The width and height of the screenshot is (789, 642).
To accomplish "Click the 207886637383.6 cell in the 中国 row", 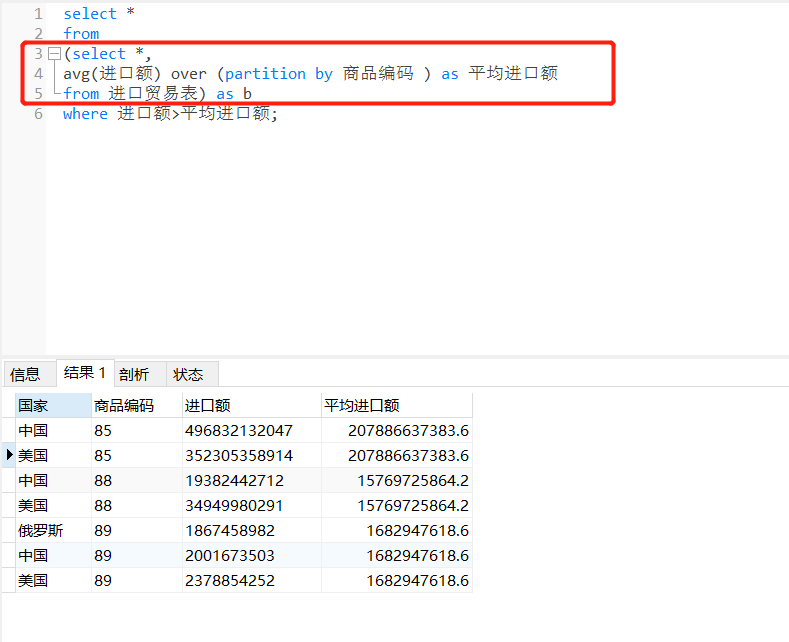I will tap(397, 431).
